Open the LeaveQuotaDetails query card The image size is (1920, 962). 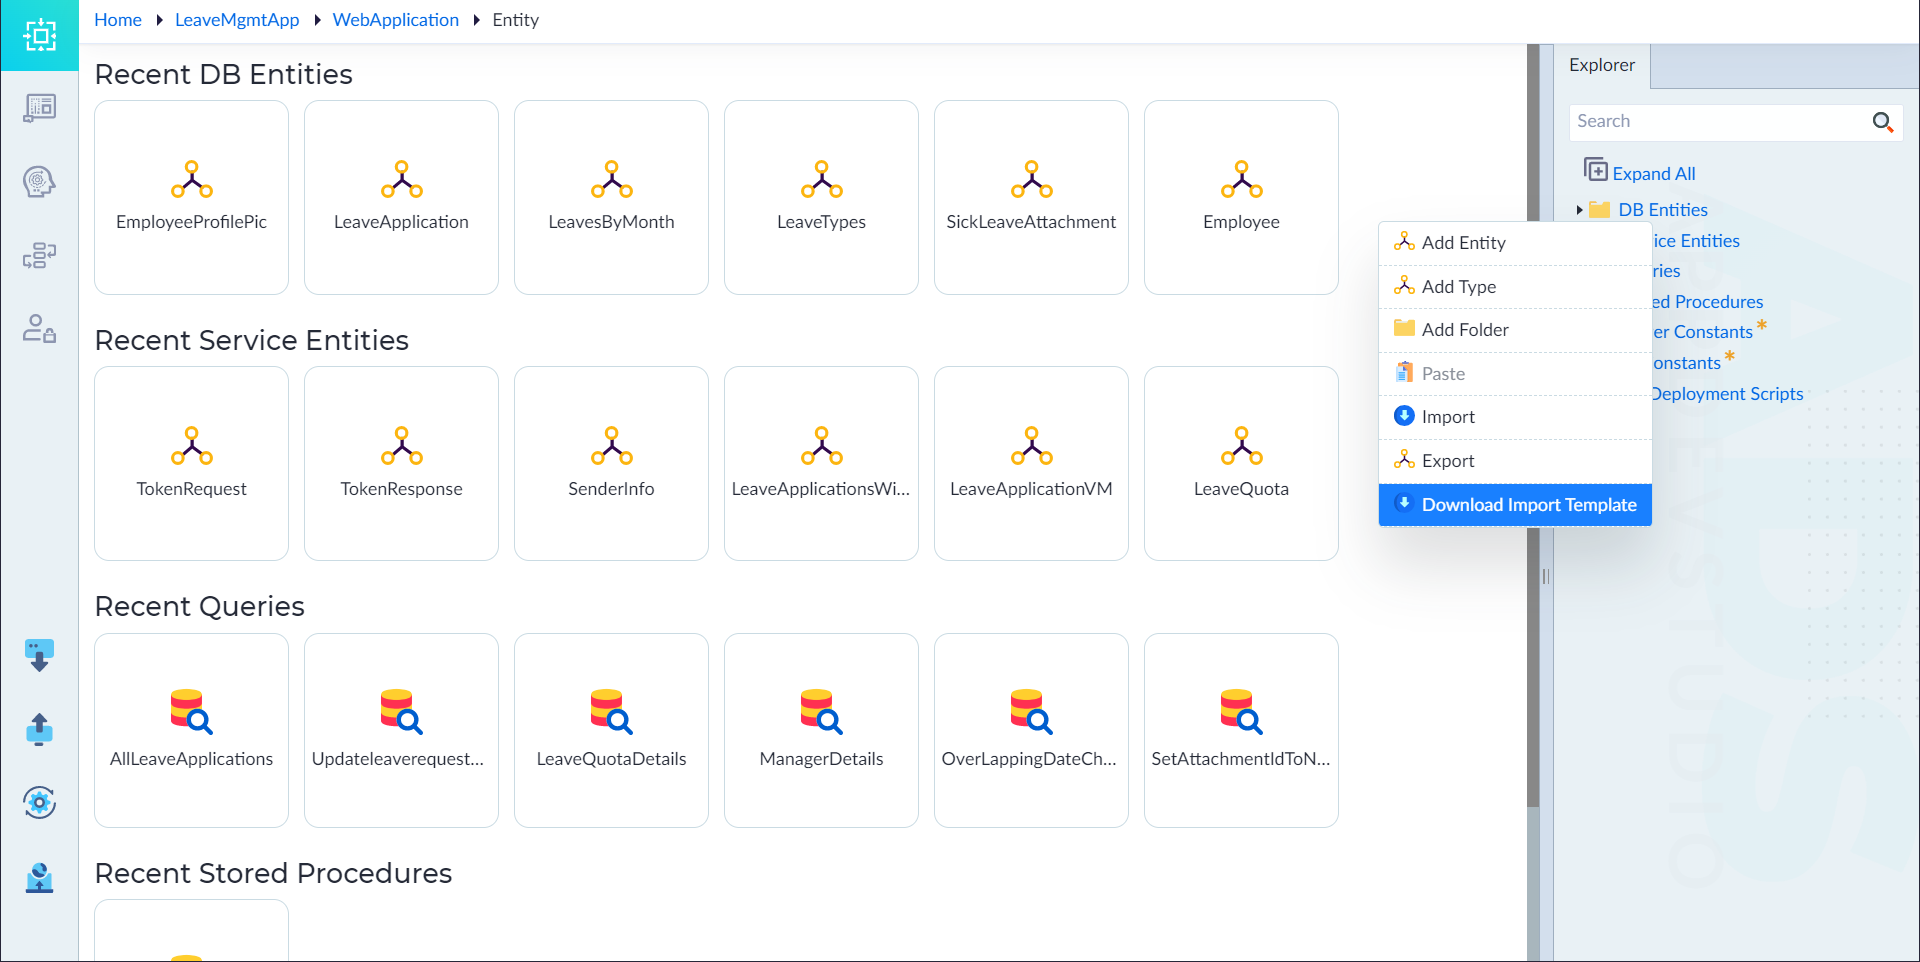pyautogui.click(x=611, y=730)
